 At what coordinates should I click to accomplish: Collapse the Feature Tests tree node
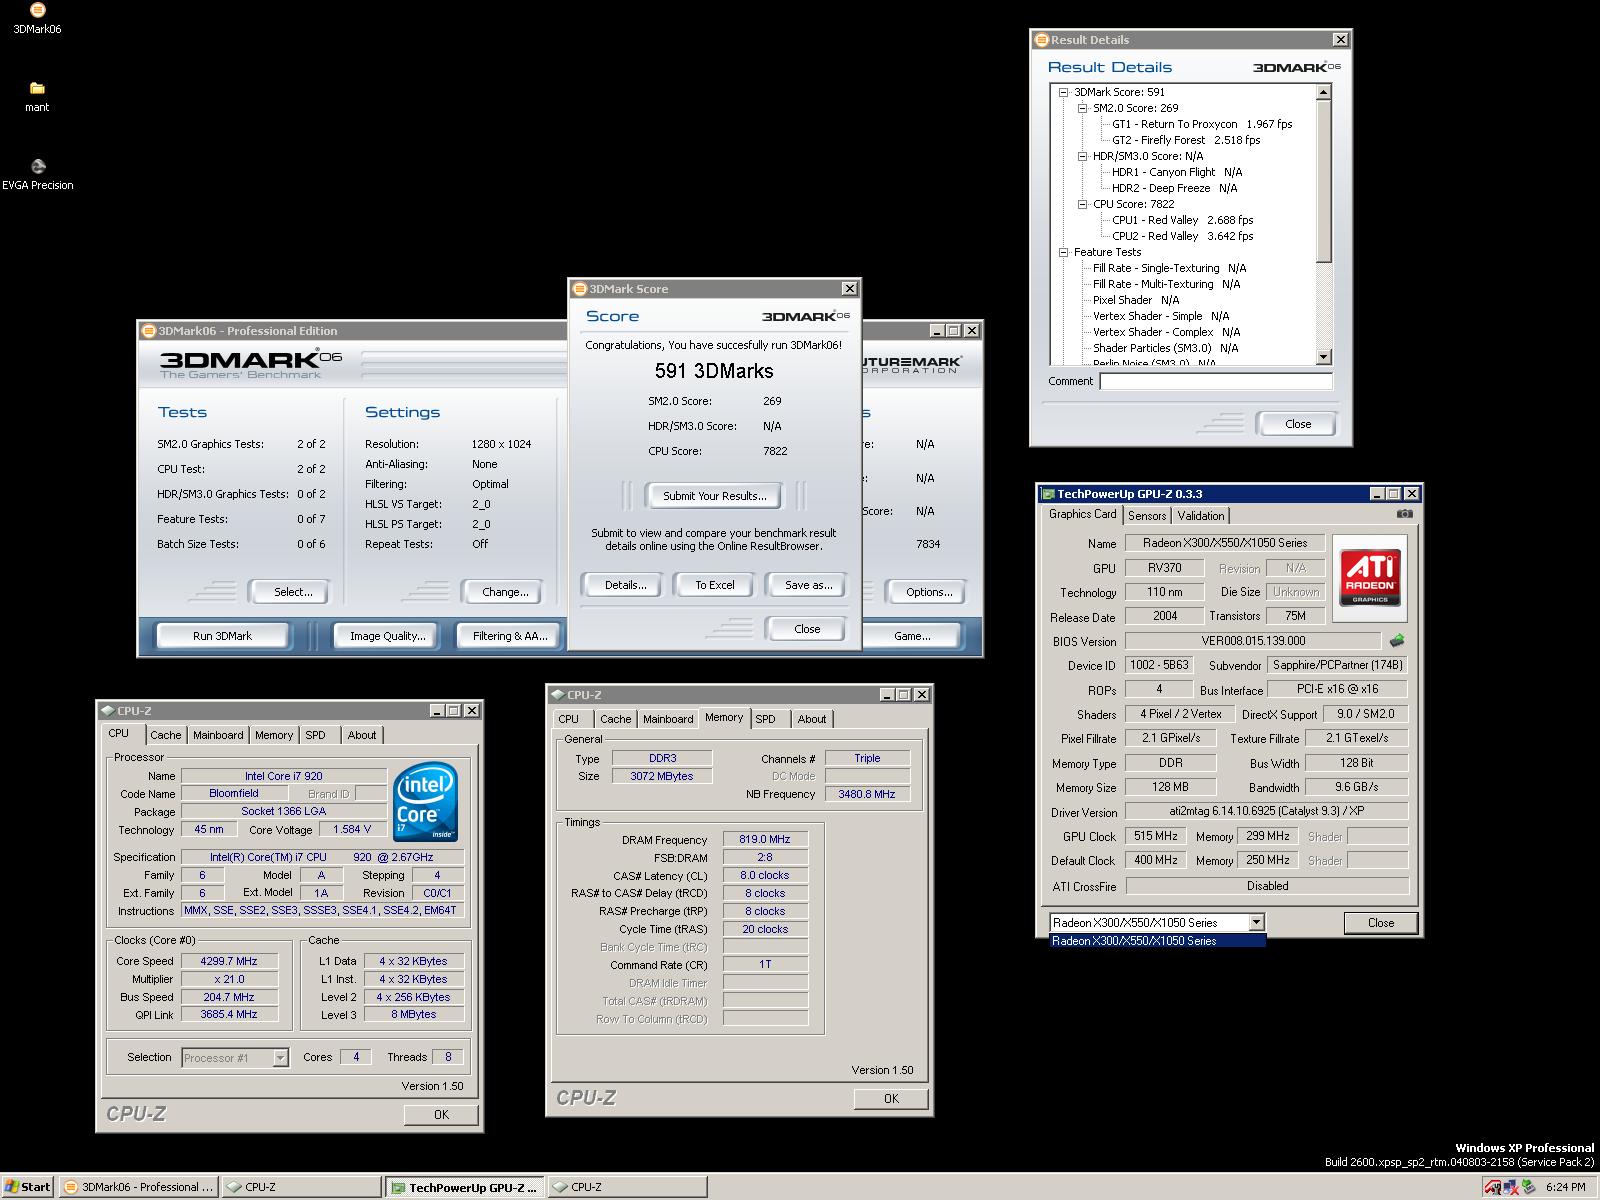(x=1063, y=252)
